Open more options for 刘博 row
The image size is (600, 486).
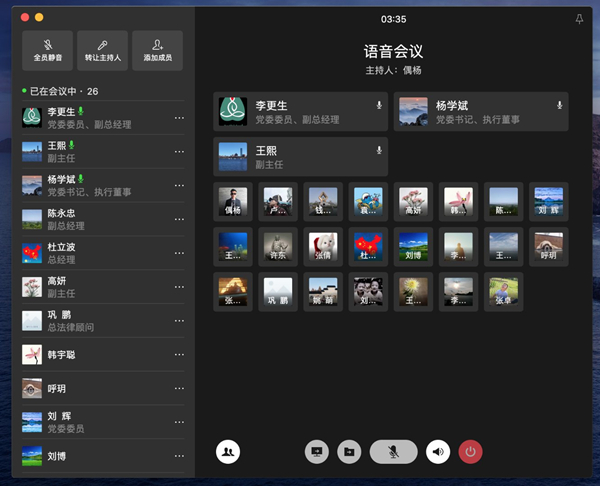179,456
